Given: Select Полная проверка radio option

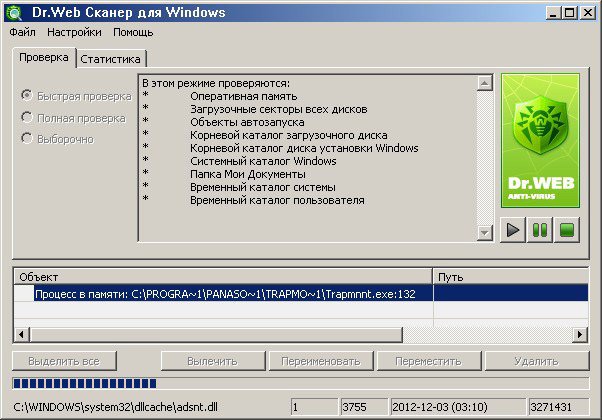Looking at the screenshot, I should [26, 117].
